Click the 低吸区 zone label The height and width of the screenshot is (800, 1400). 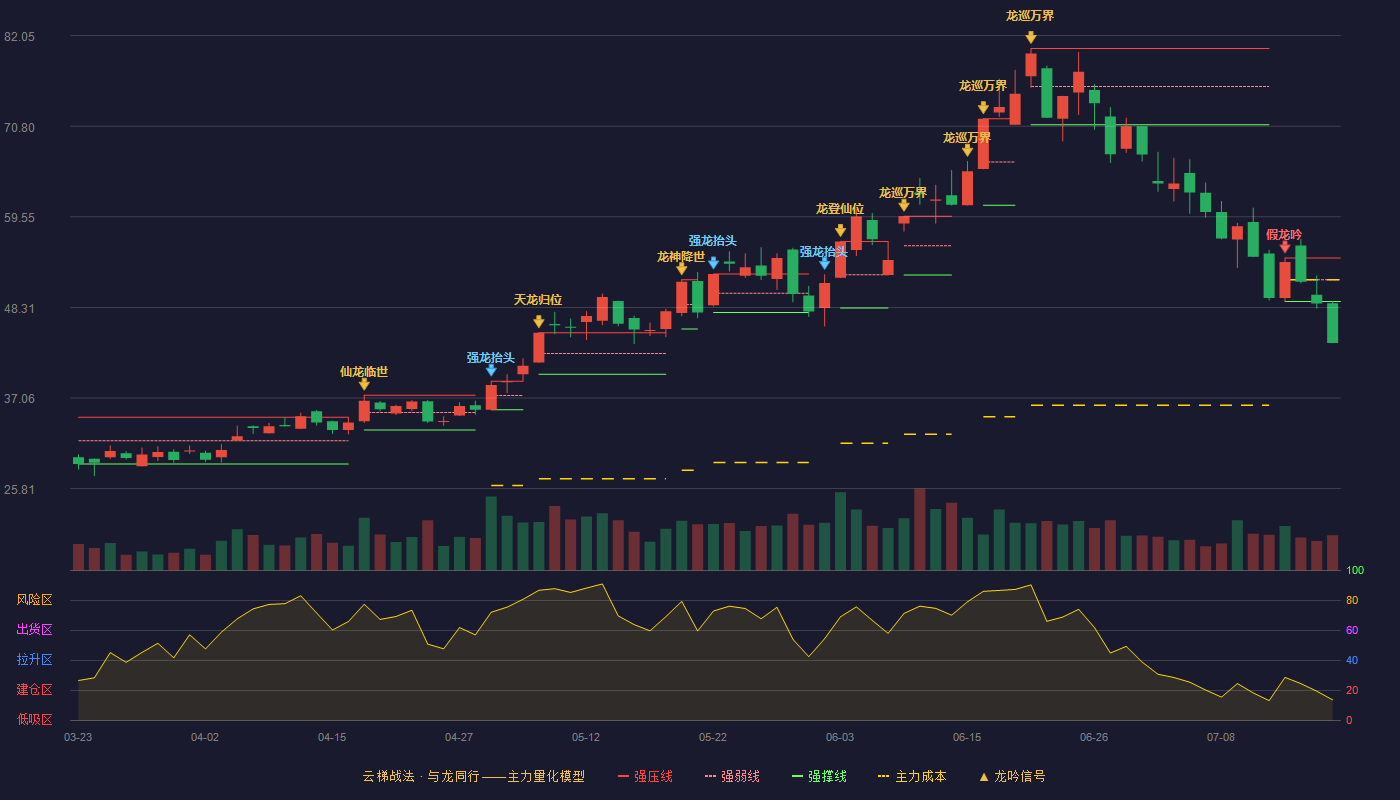34,719
